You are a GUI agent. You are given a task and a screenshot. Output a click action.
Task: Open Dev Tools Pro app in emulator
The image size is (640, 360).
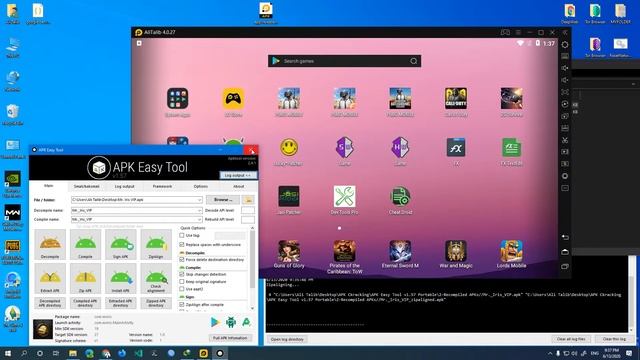click(x=344, y=196)
